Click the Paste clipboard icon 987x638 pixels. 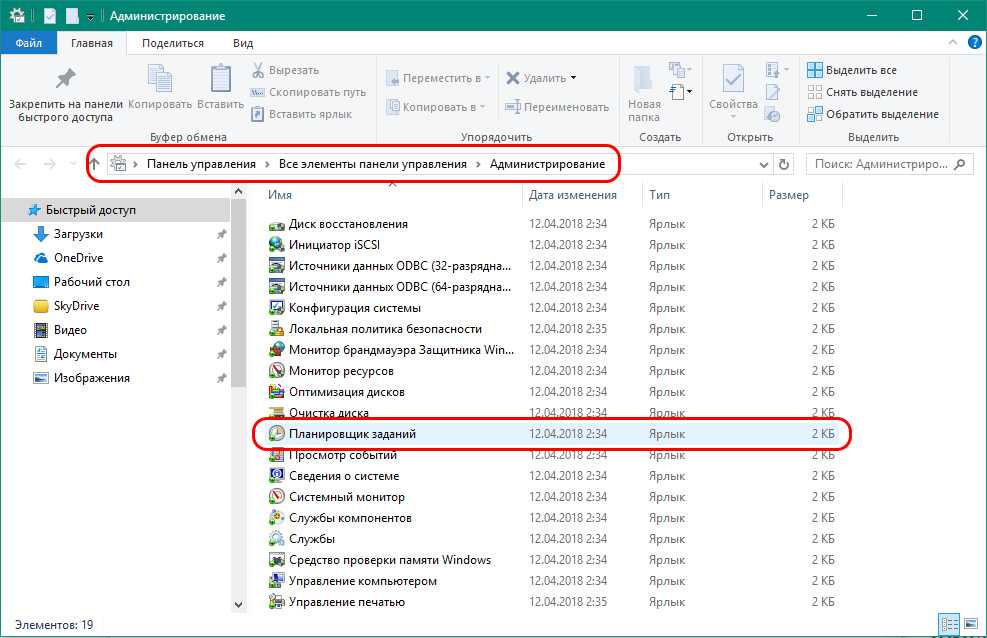pyautogui.click(x=220, y=79)
